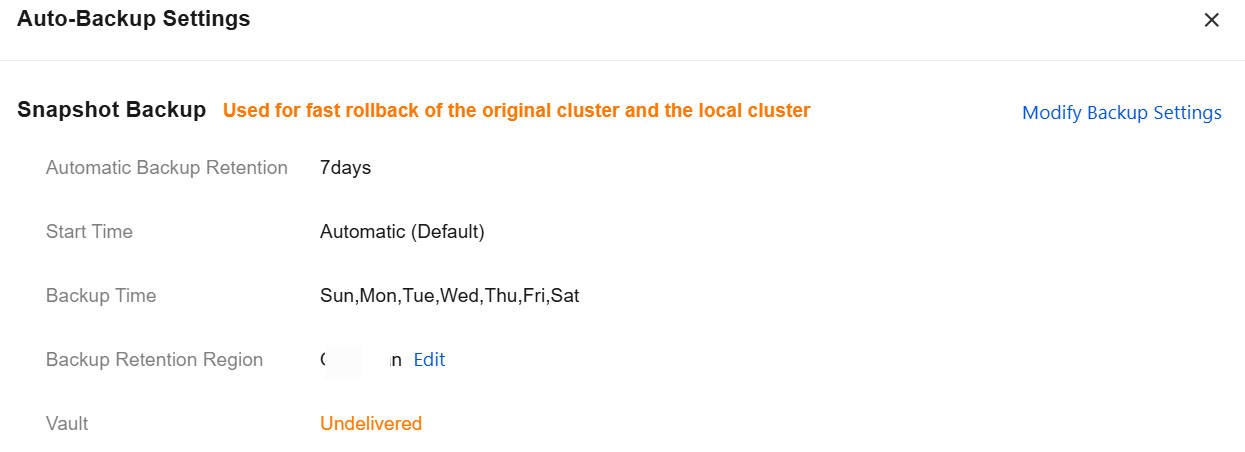Select the Snapshot Backup heading
1245x452 pixels.
pyautogui.click(x=111, y=110)
